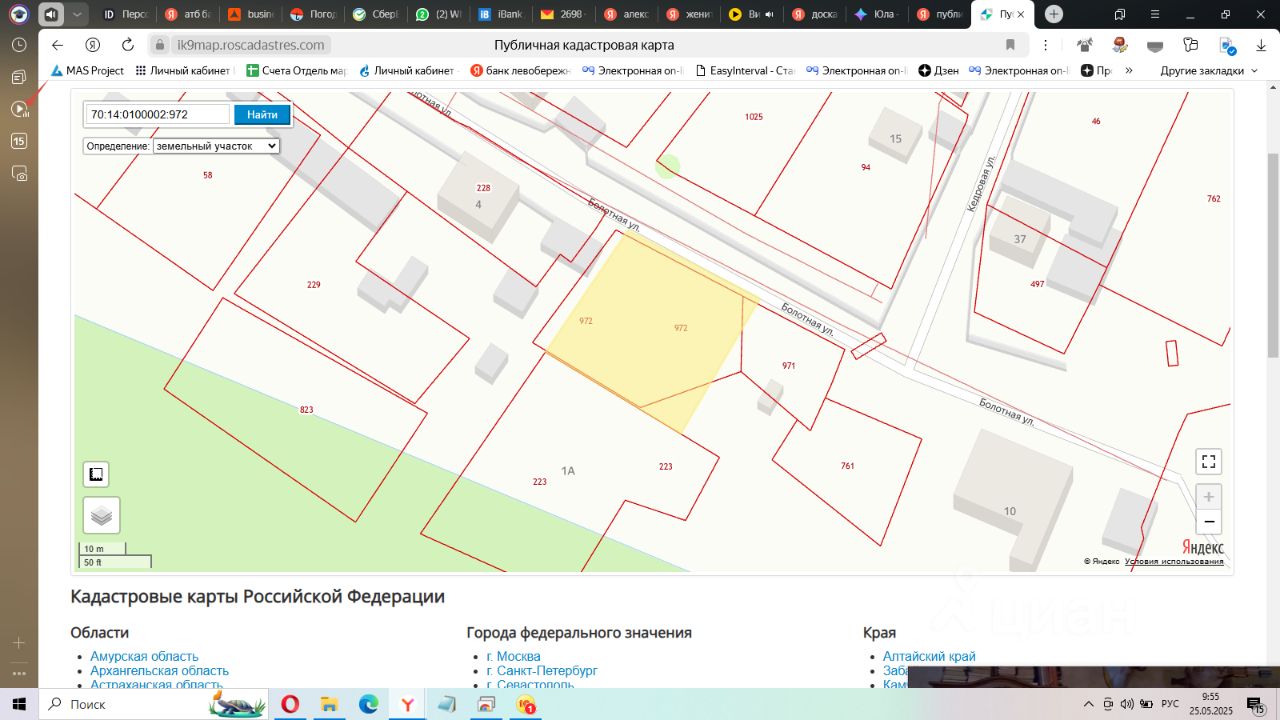Open Архангельская область link
The image size is (1280, 720).
click(159, 670)
